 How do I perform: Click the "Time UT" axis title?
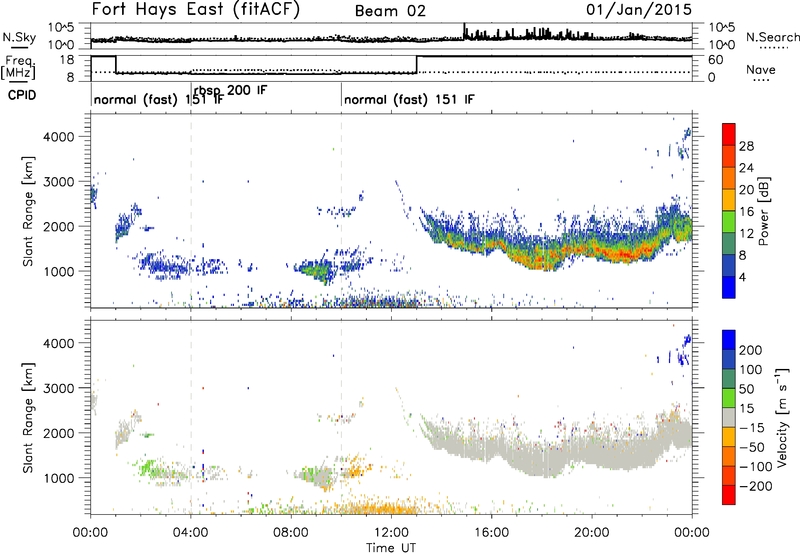click(x=391, y=548)
